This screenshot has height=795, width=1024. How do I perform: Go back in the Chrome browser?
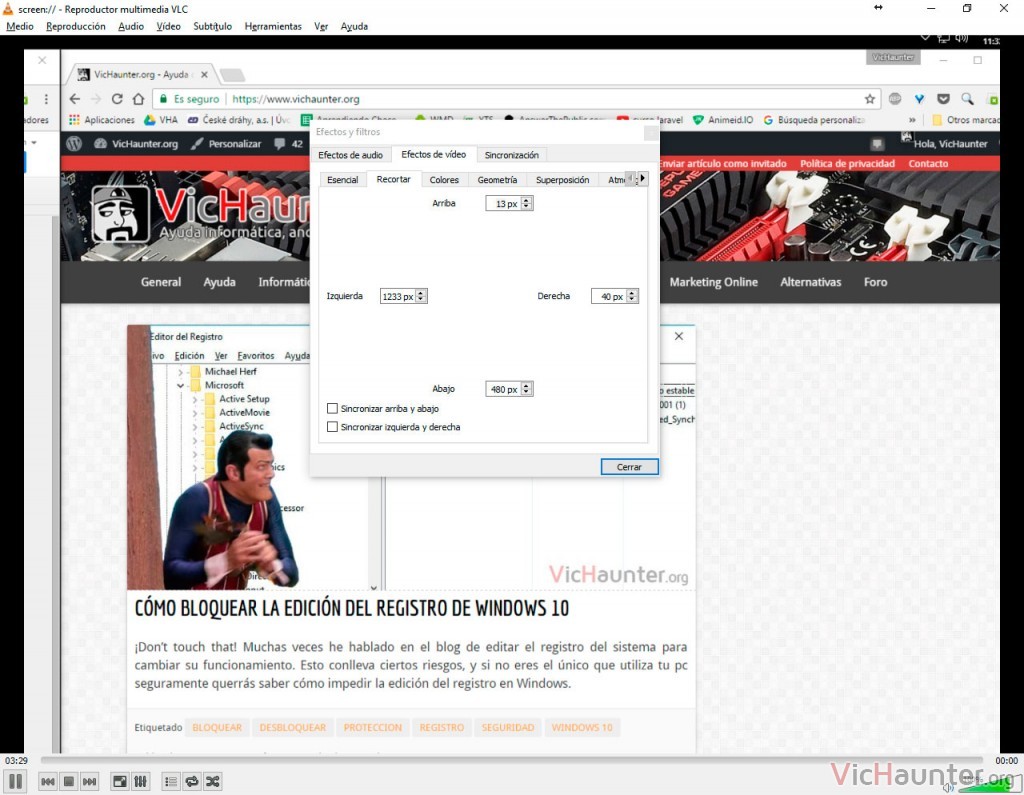(74, 99)
